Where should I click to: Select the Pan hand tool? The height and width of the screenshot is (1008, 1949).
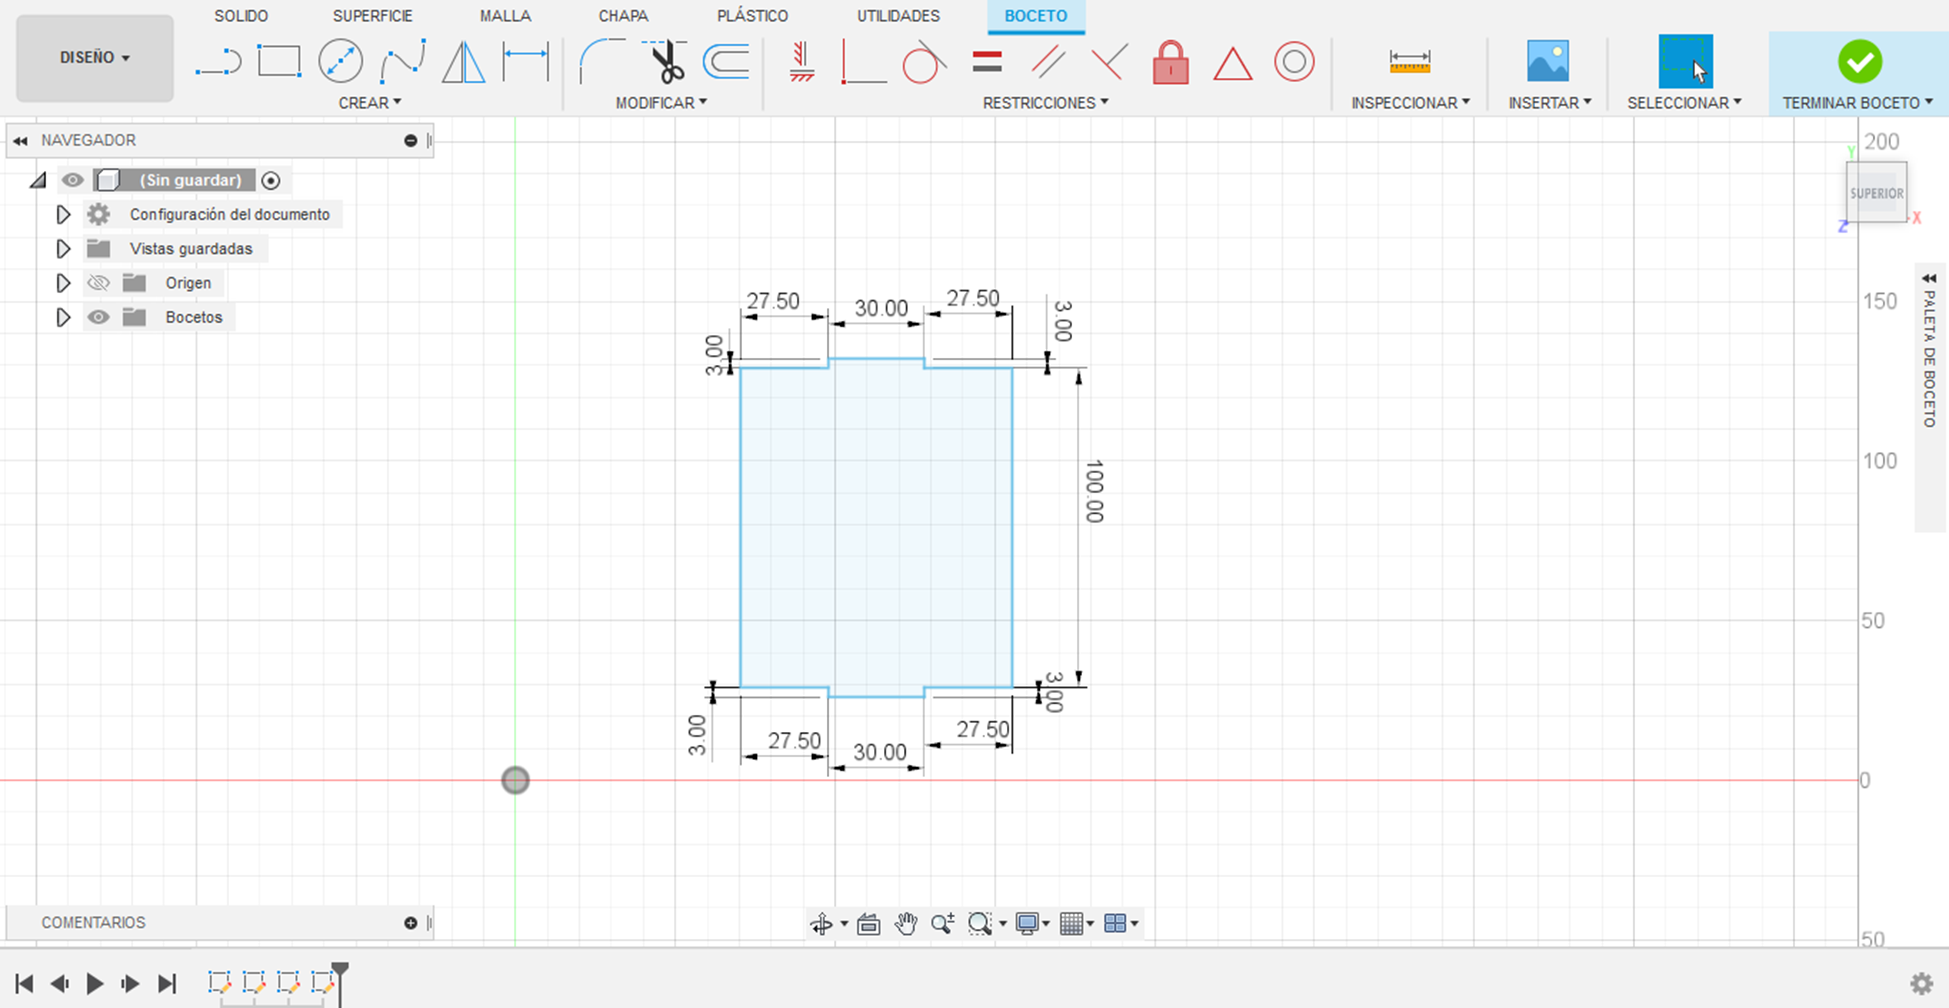click(906, 924)
